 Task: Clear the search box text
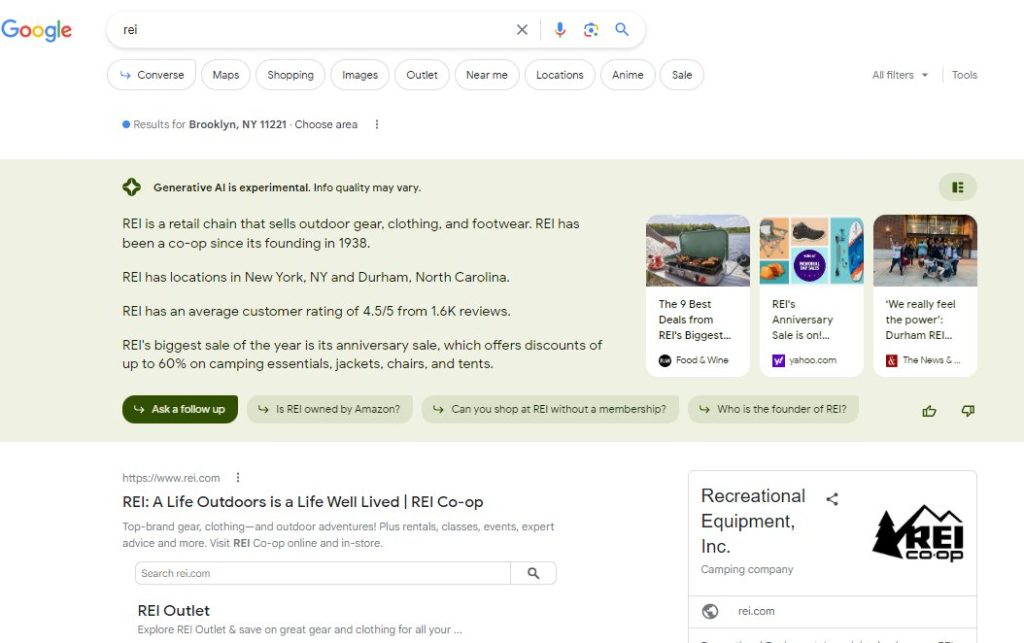point(522,30)
